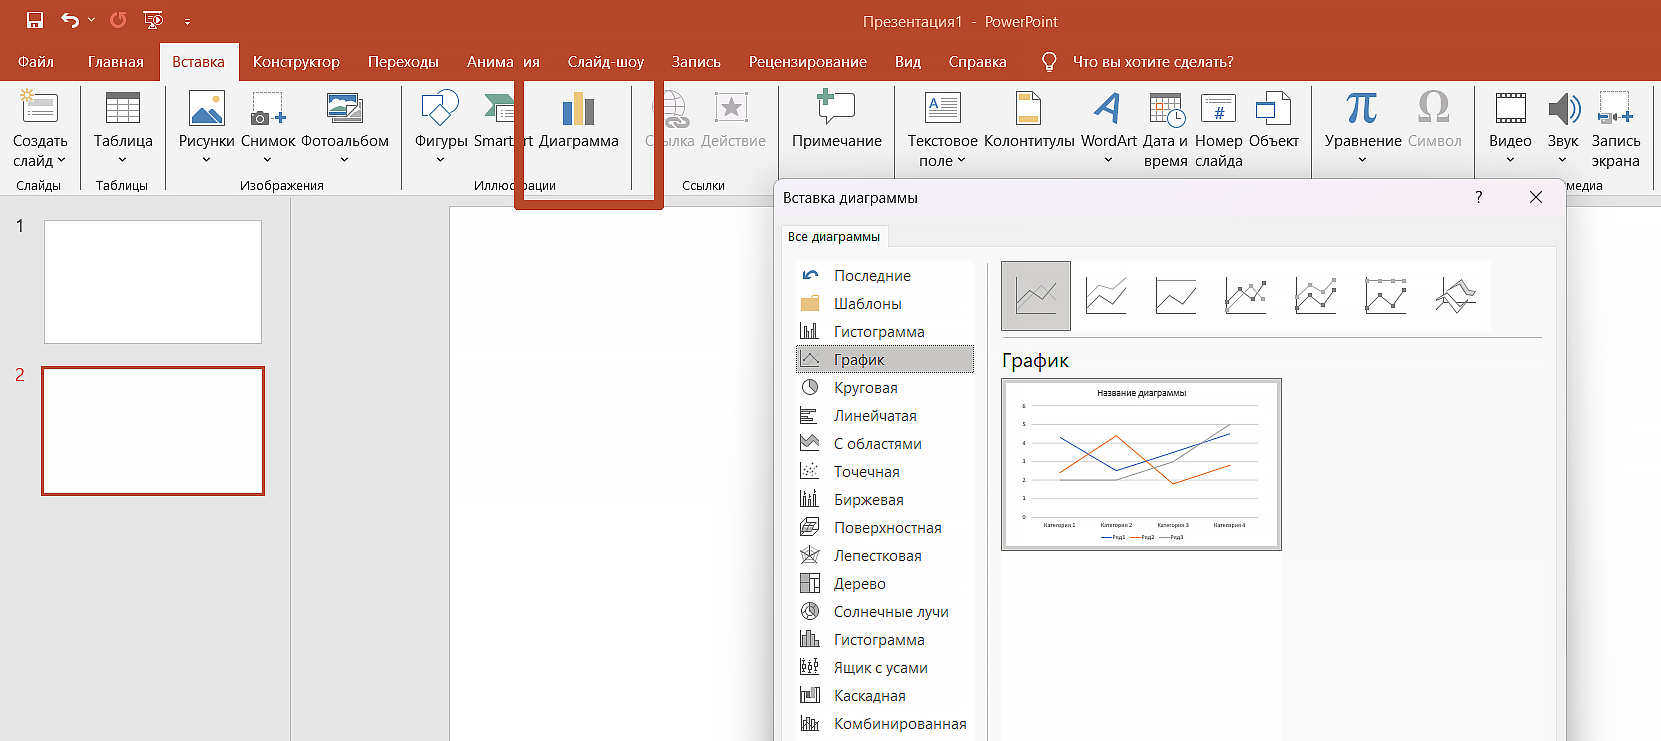This screenshot has width=1661, height=741.
Task: Start slideshow from beginning icon
Action: [153, 20]
